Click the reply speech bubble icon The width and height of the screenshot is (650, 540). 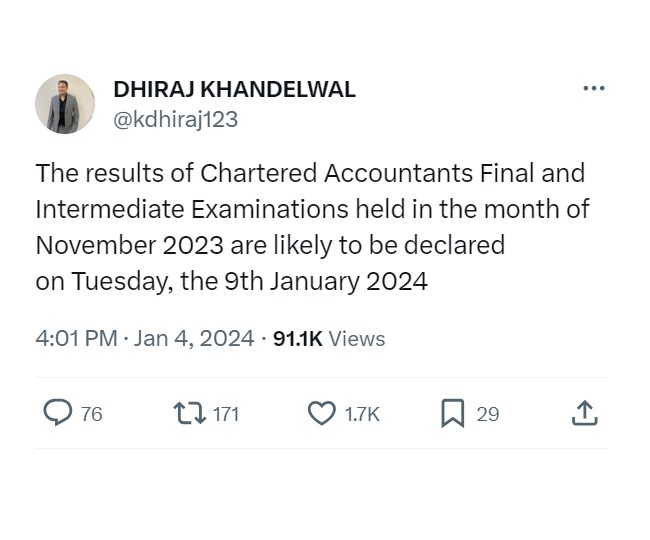click(58, 412)
